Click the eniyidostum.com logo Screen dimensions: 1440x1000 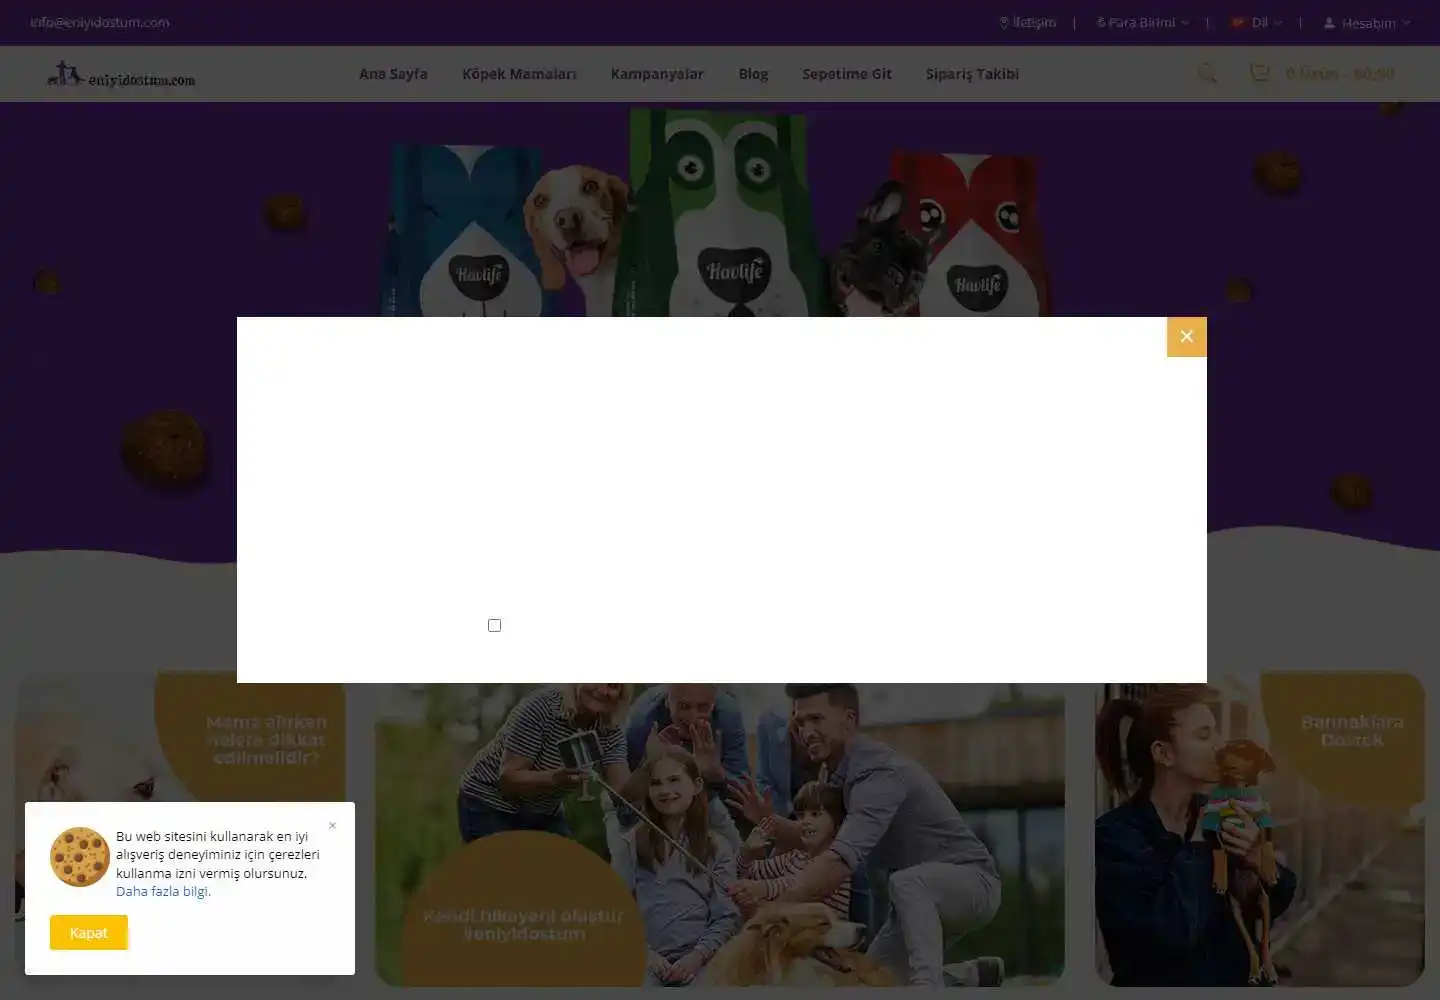(x=121, y=74)
